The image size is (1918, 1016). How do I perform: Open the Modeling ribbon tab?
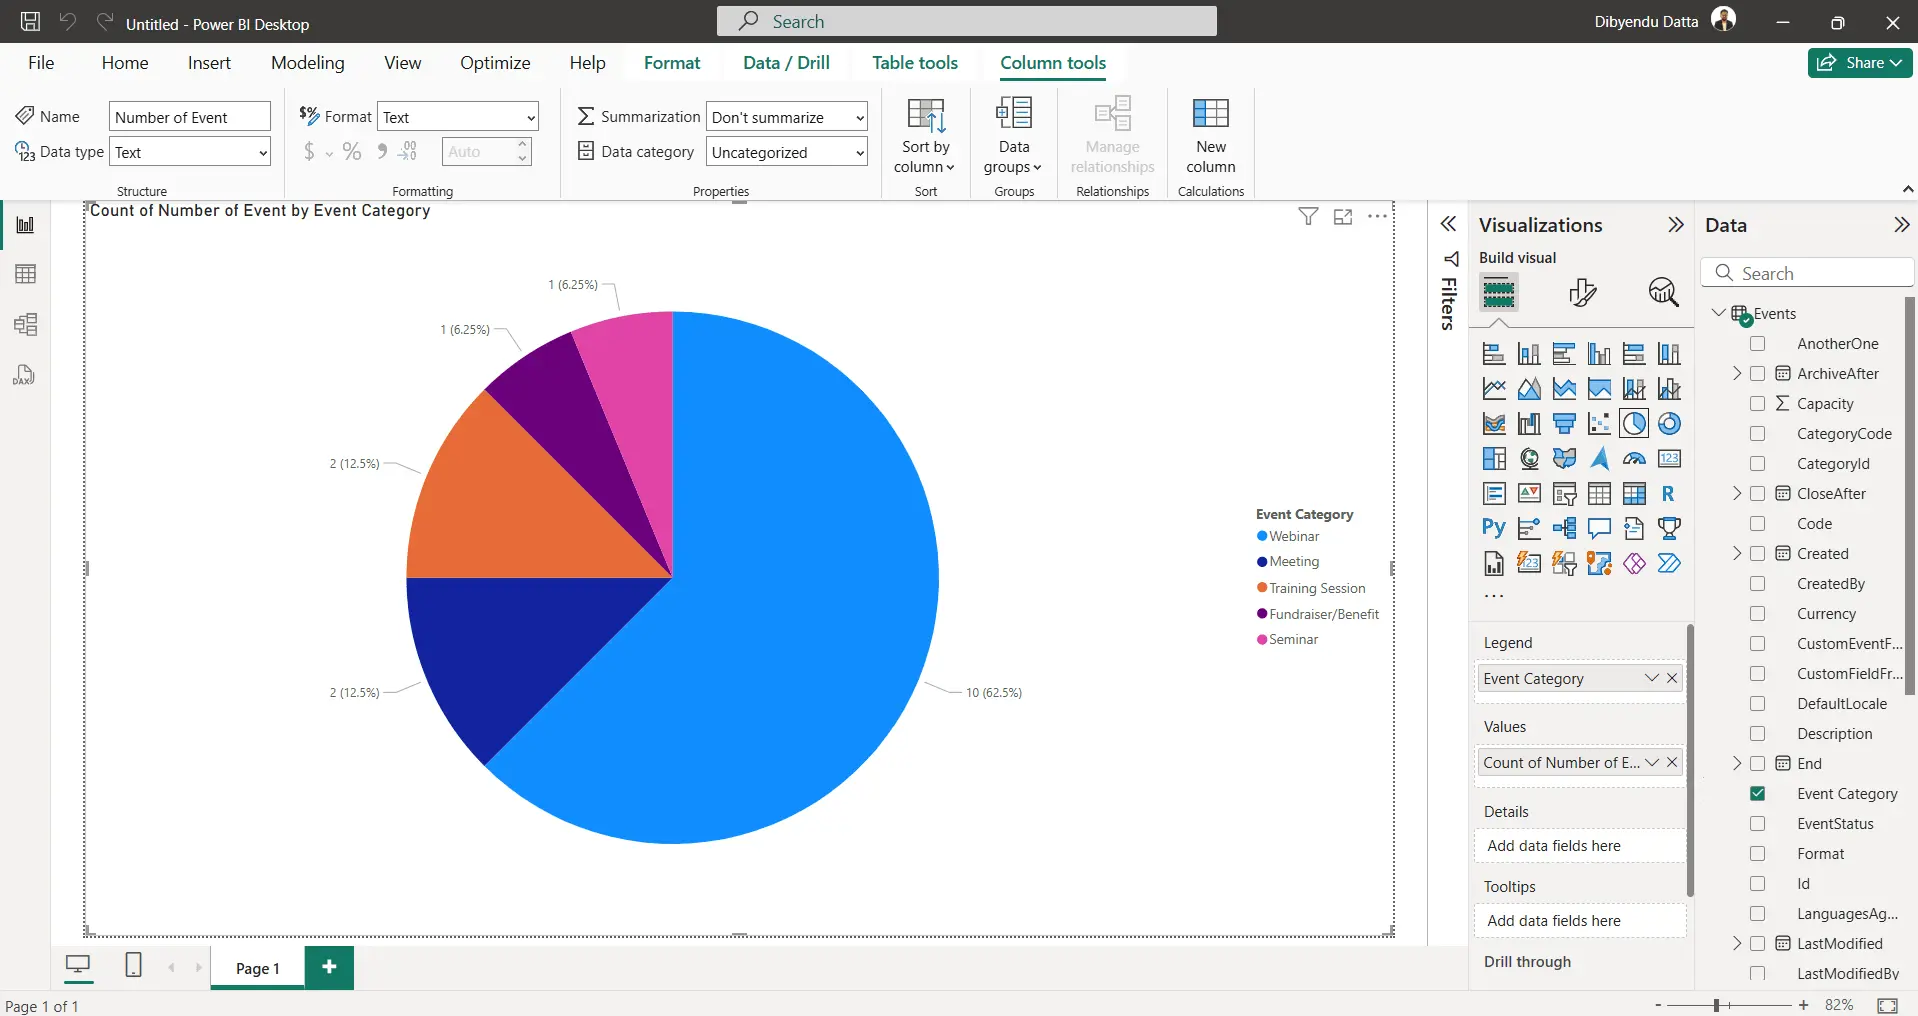[307, 63]
